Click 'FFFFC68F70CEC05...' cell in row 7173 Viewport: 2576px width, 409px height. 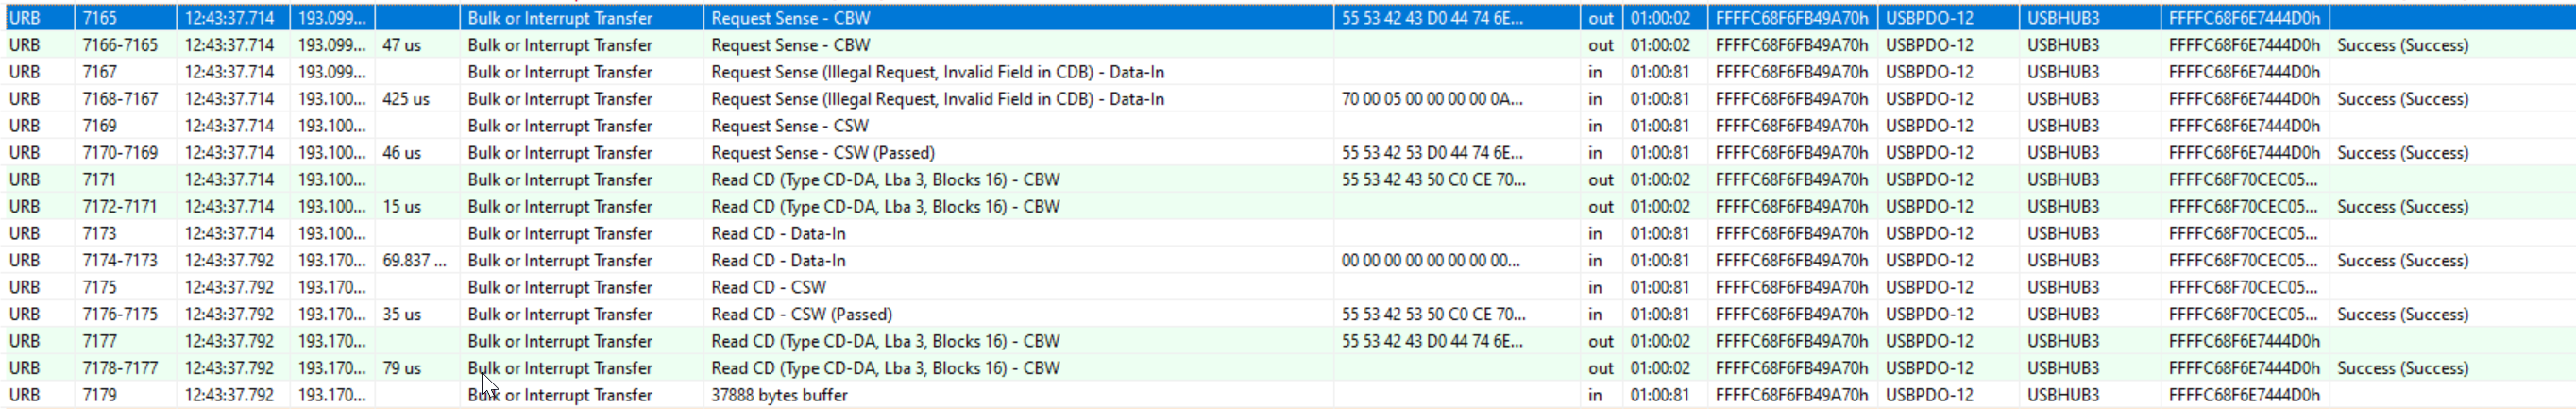(2243, 234)
